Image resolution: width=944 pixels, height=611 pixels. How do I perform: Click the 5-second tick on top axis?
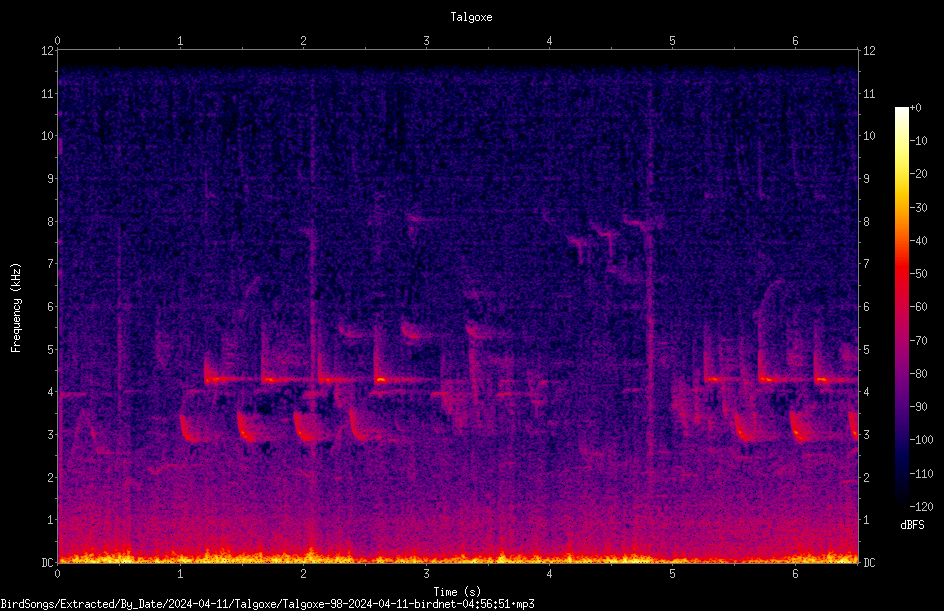(x=672, y=41)
